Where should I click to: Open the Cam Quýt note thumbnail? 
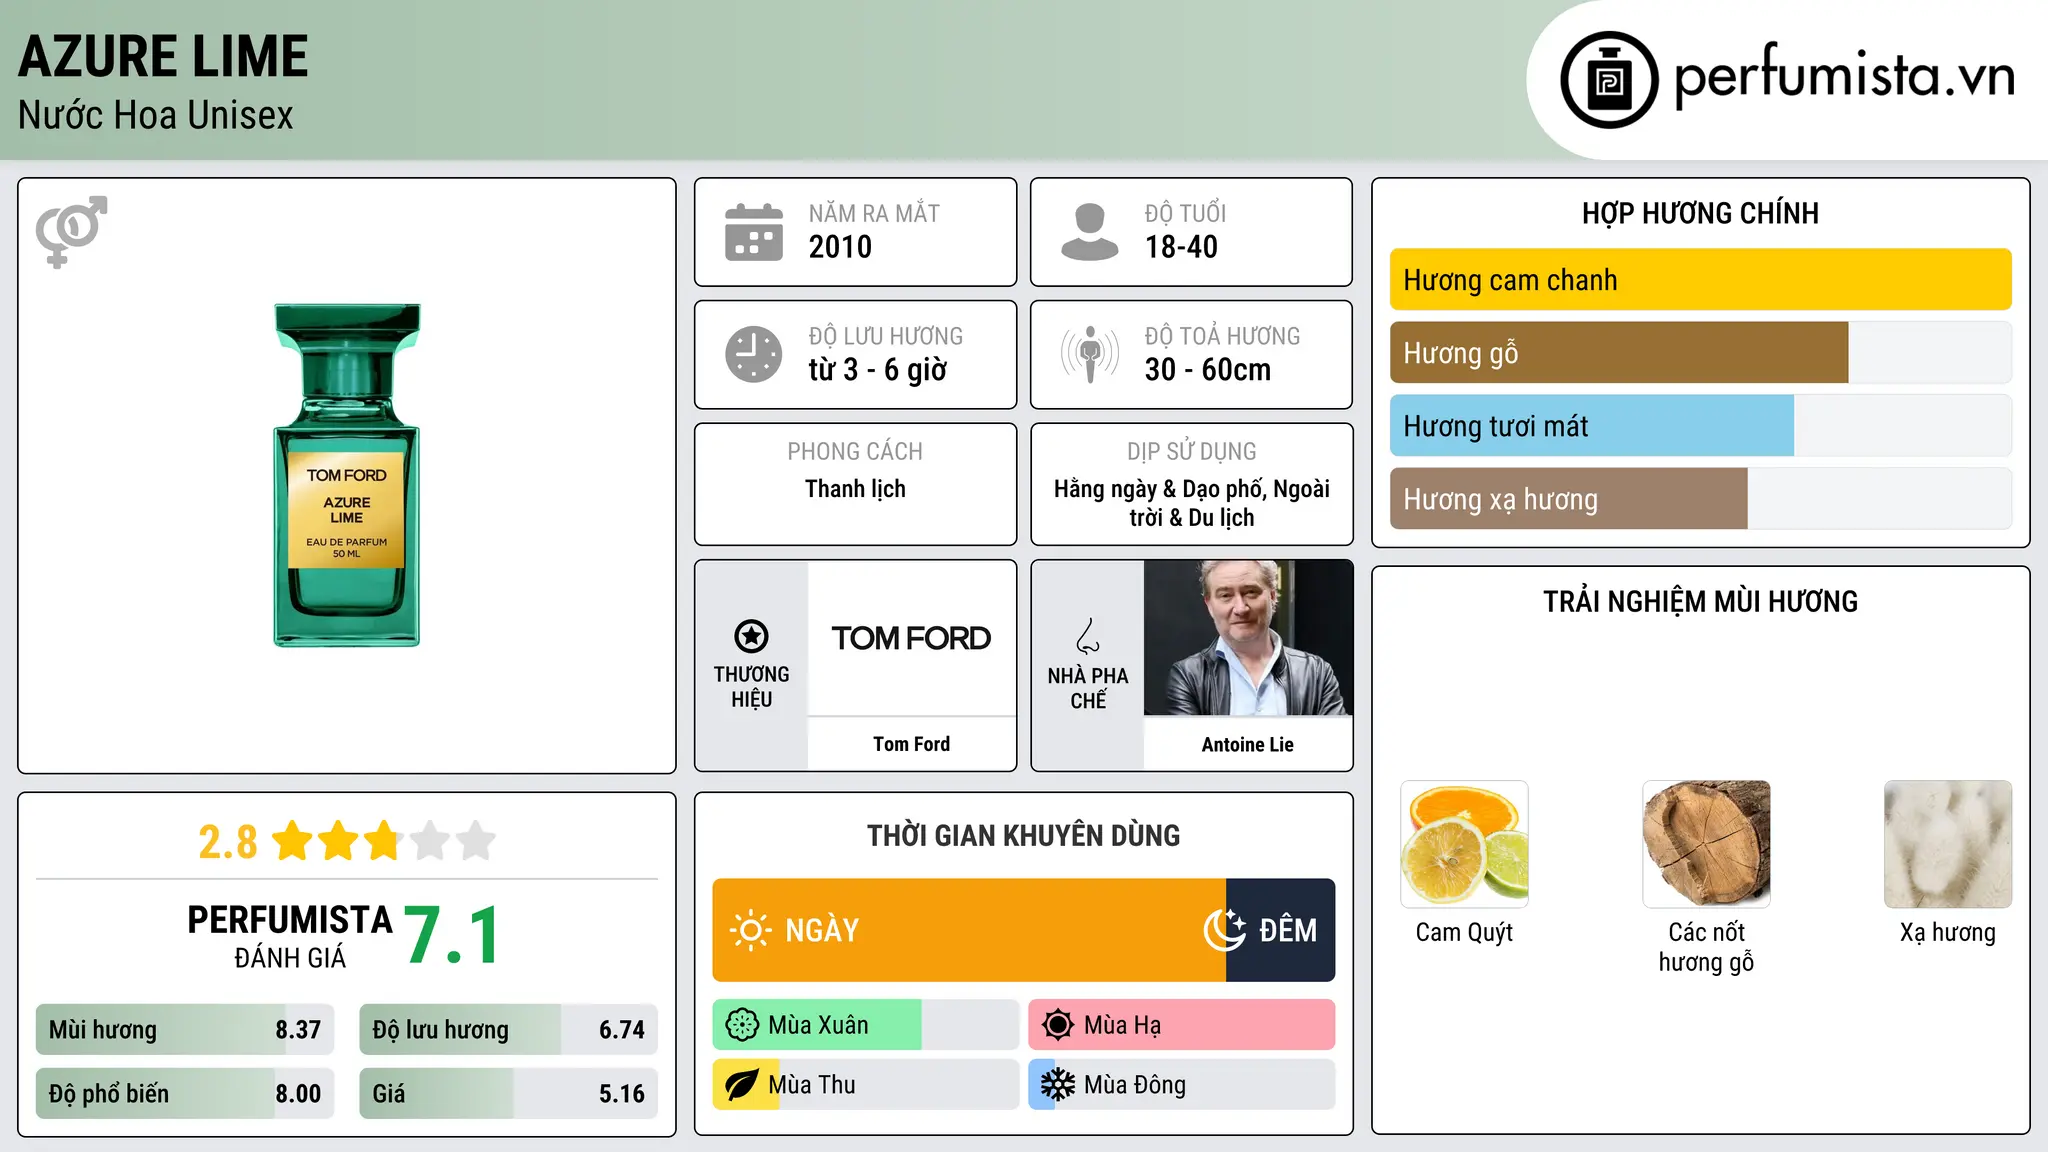(1464, 844)
